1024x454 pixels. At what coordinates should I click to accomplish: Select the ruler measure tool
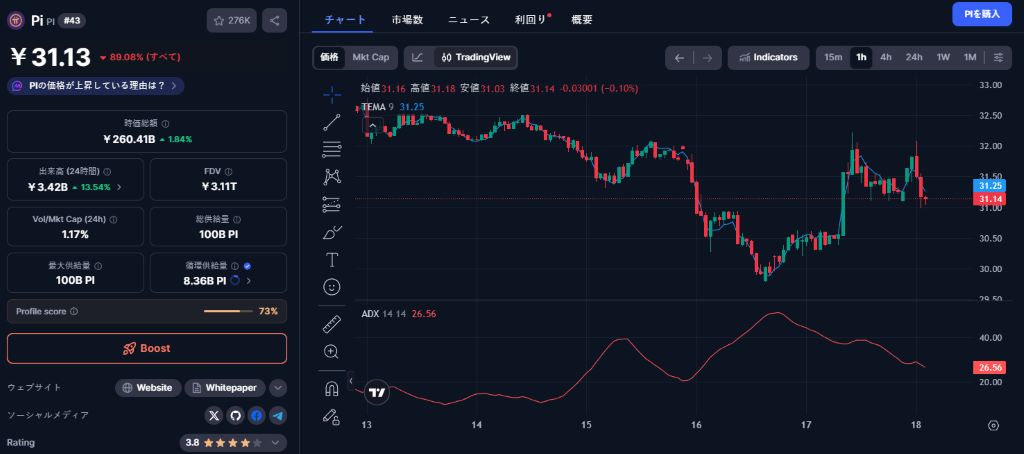click(x=332, y=324)
